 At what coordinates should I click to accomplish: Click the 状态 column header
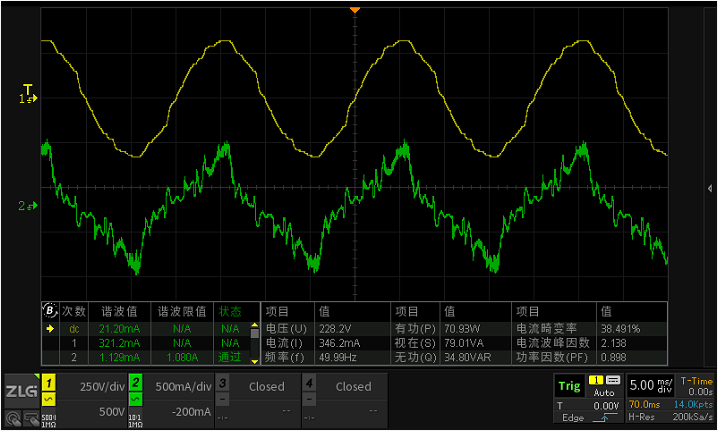point(230,311)
